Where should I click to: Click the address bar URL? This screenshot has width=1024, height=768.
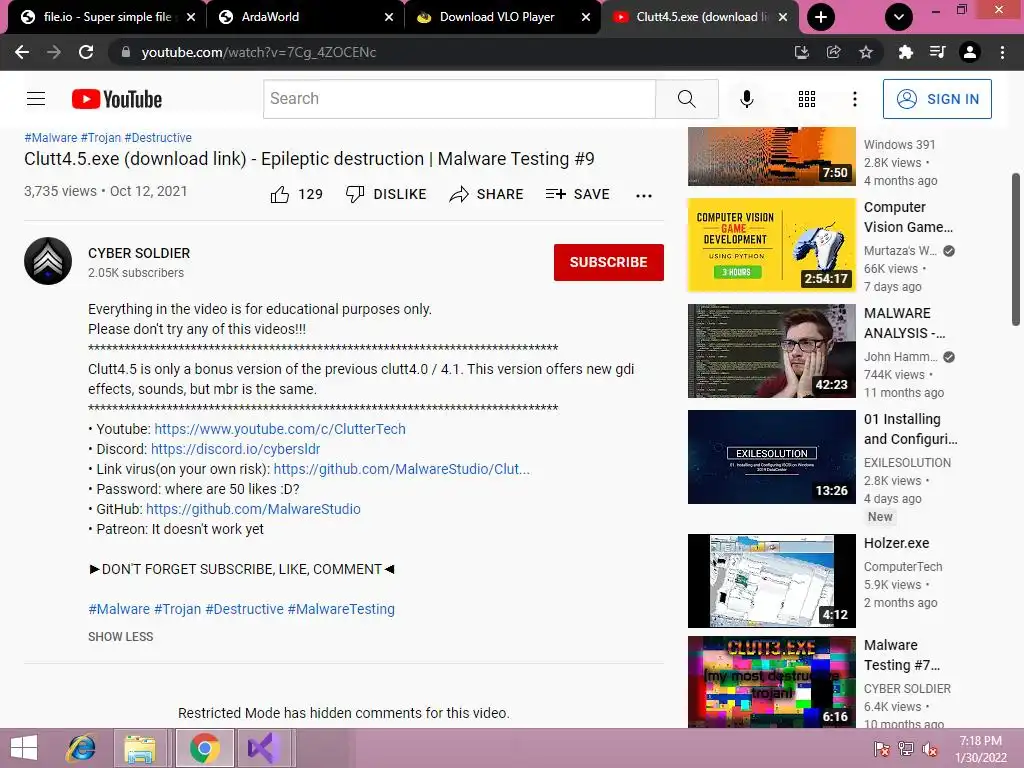259,52
